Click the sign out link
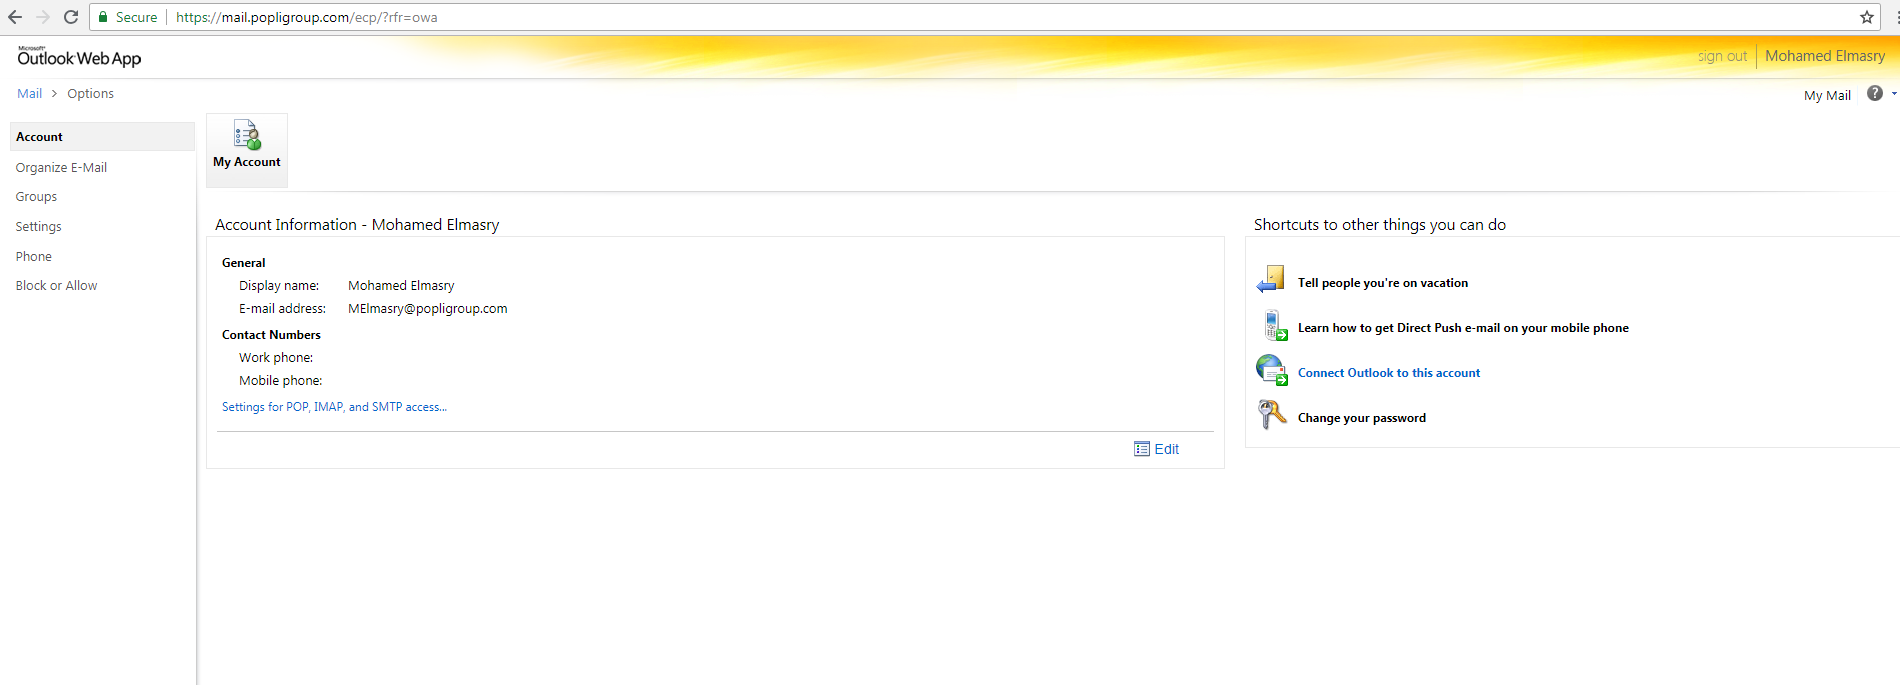The image size is (1900, 685). [1721, 56]
